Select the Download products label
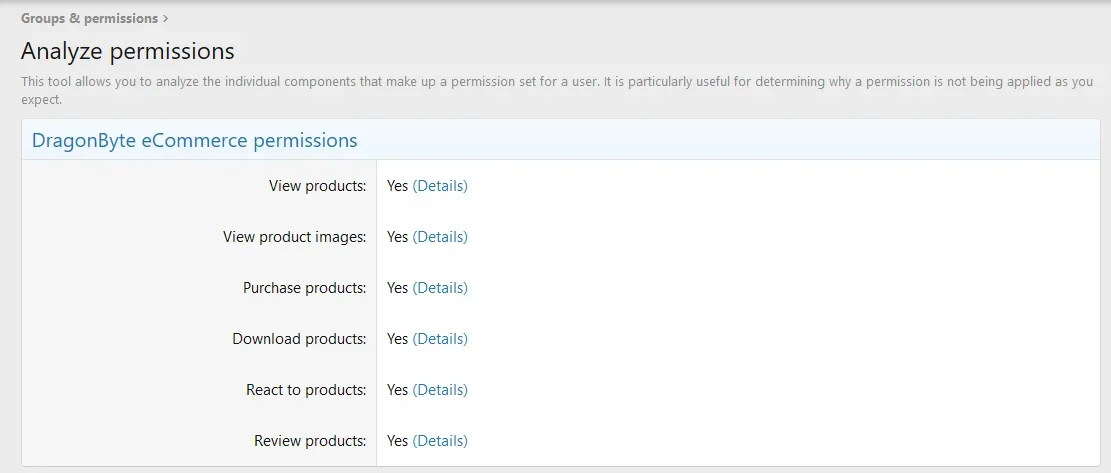Image resolution: width=1111 pixels, height=473 pixels. pyautogui.click(x=299, y=338)
